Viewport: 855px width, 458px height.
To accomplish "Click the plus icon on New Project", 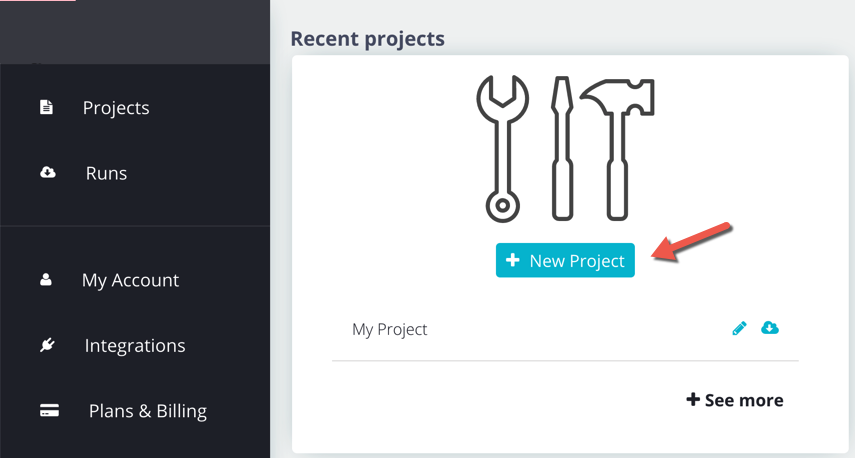I will click(512, 260).
